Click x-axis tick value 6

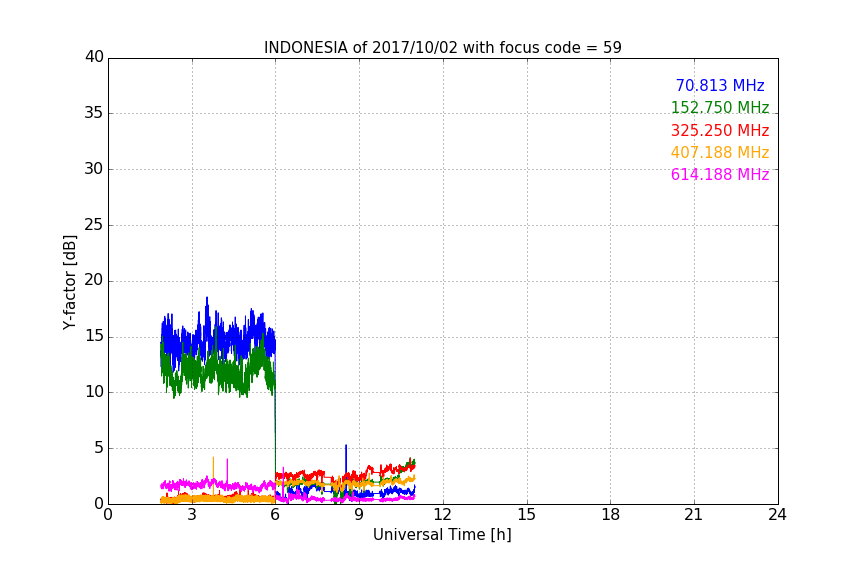point(276,515)
